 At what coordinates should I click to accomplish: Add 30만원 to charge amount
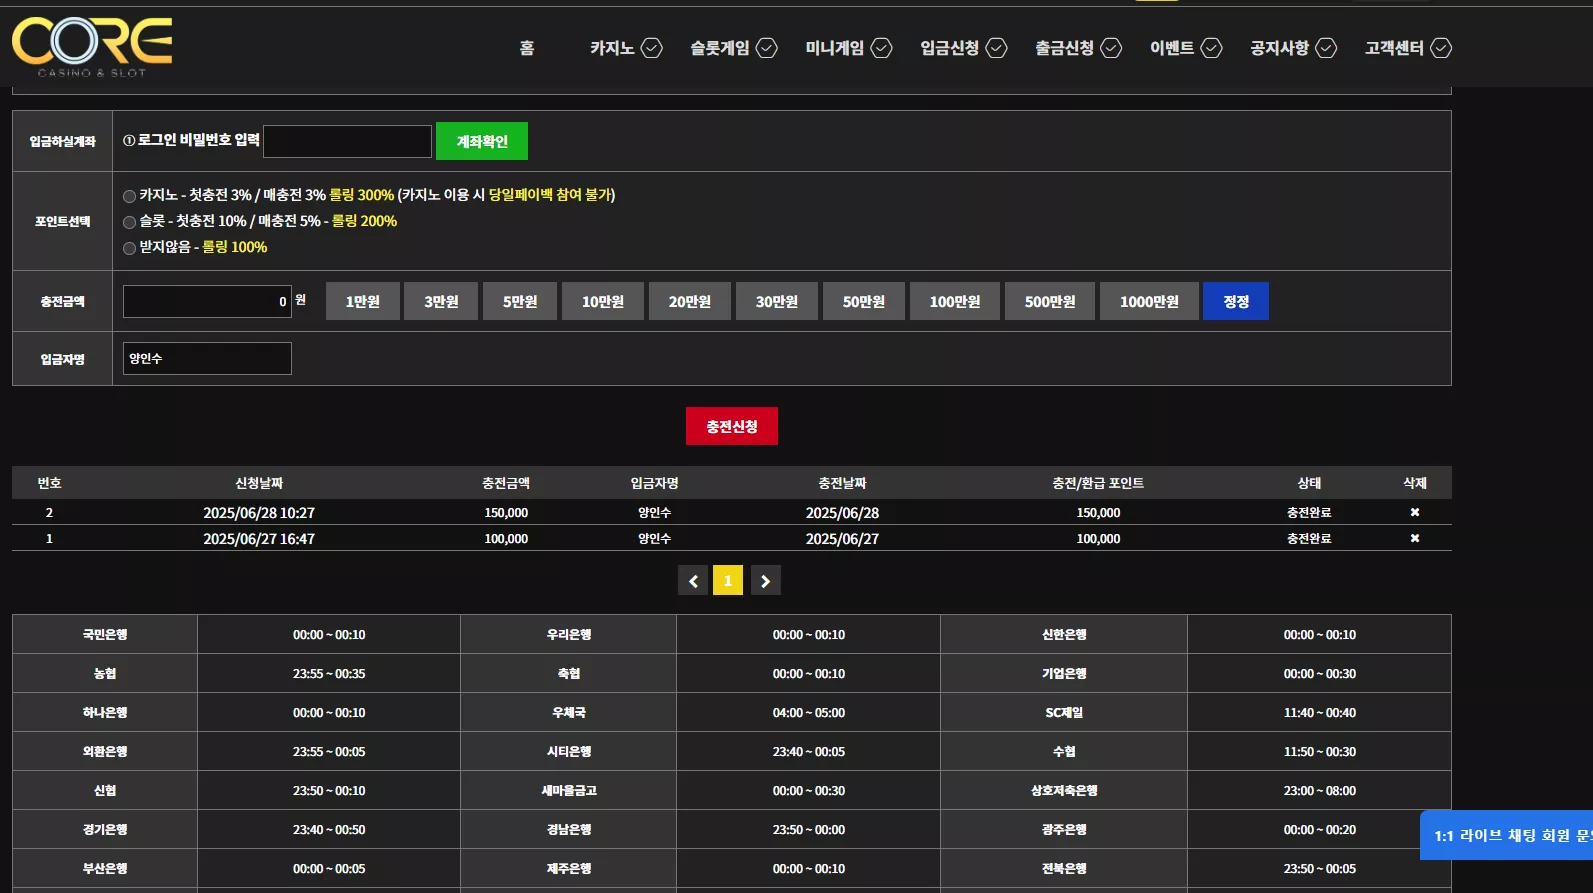tap(777, 301)
